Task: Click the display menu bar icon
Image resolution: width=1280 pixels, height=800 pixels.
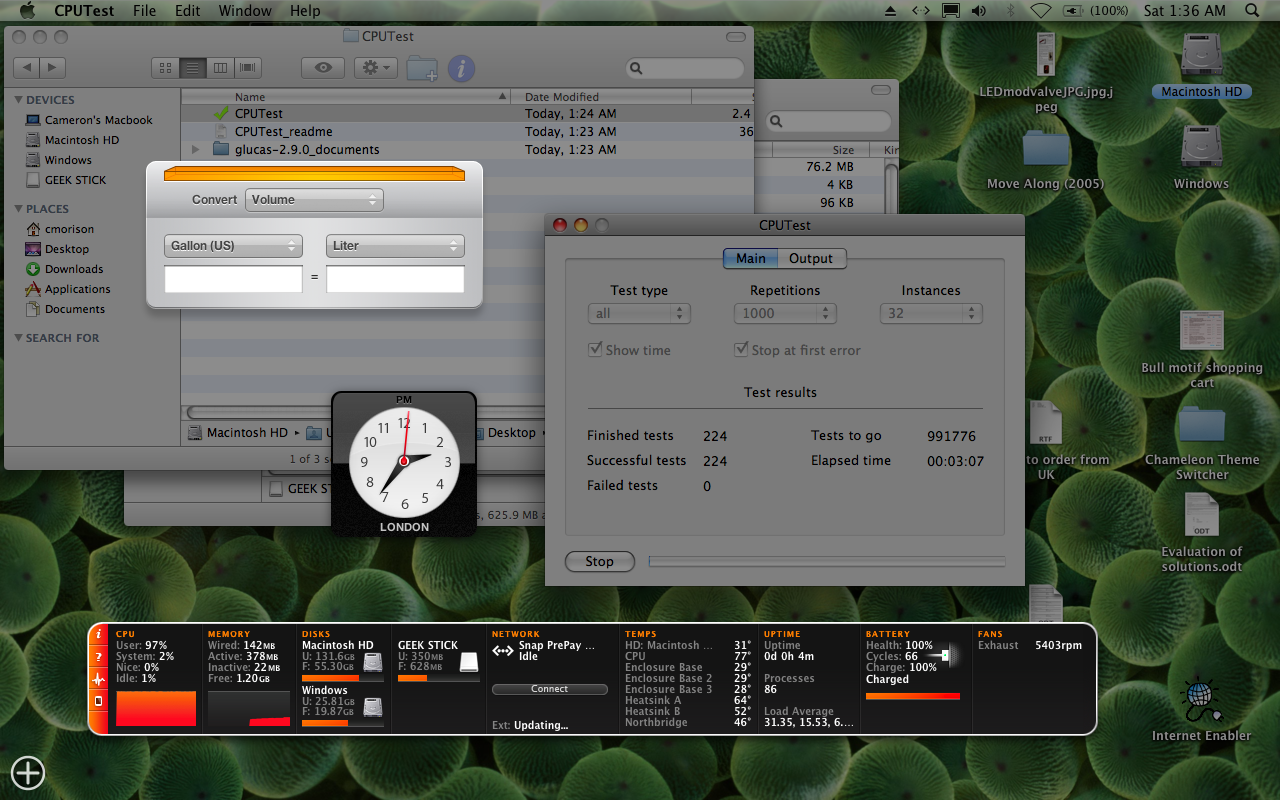Action: coord(950,11)
